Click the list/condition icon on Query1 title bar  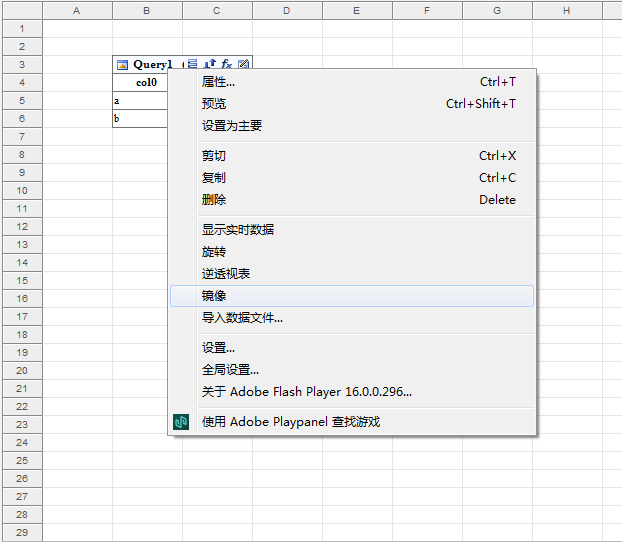(x=192, y=63)
